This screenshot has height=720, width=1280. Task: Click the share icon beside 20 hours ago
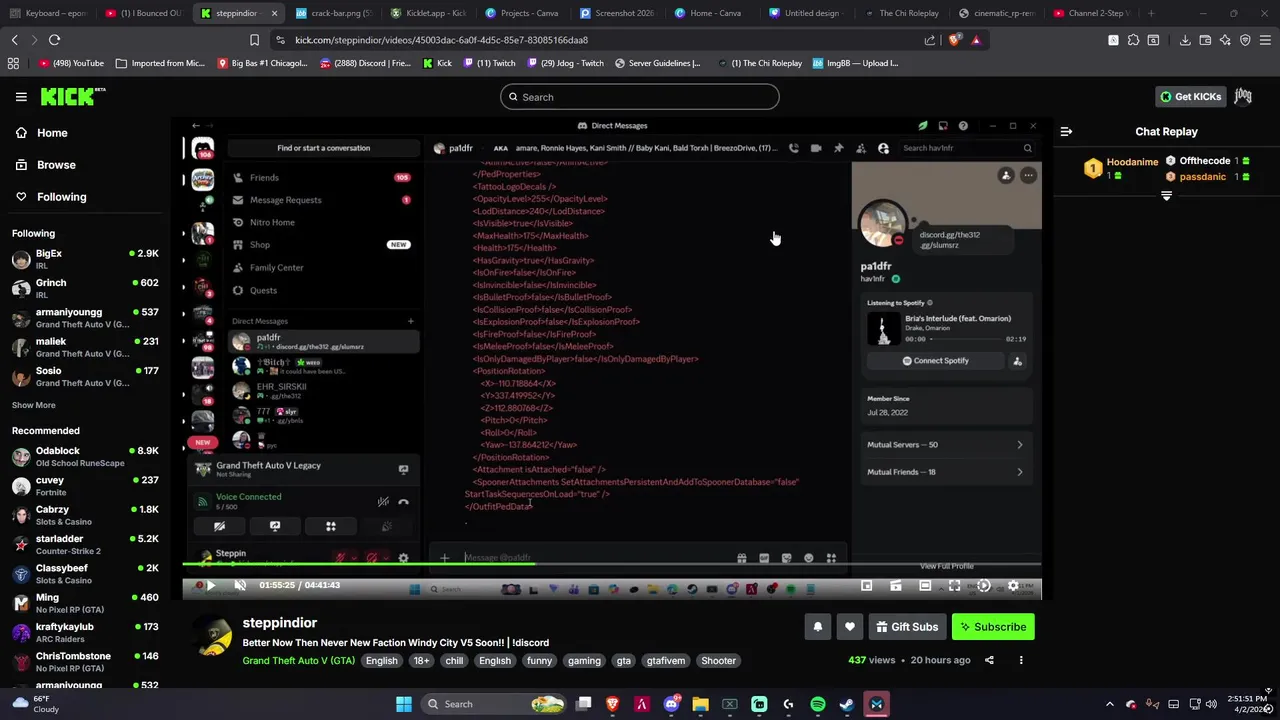tap(989, 660)
